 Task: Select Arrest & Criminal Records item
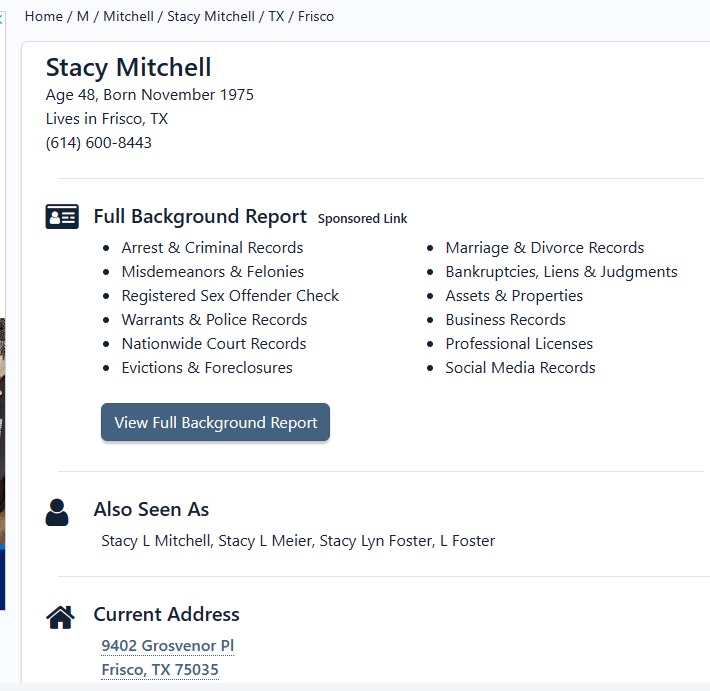pyautogui.click(x=212, y=248)
